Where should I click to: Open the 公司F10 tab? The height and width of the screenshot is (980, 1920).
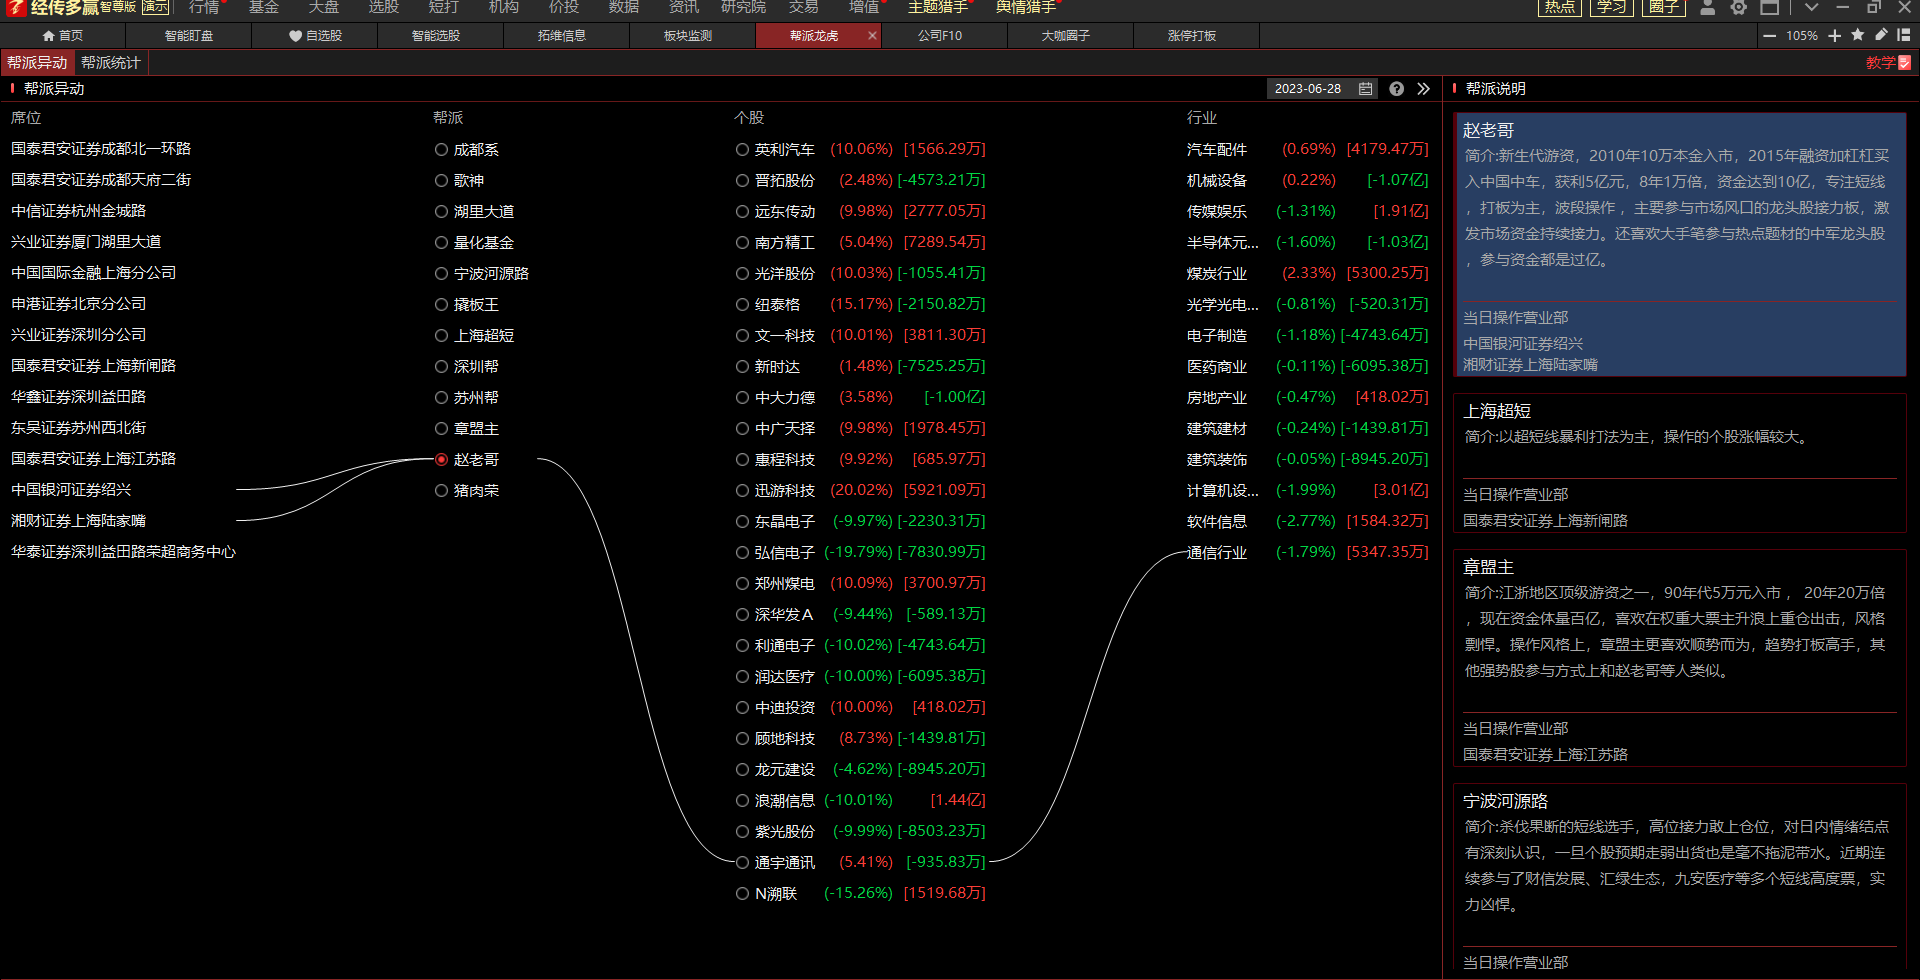pos(940,36)
